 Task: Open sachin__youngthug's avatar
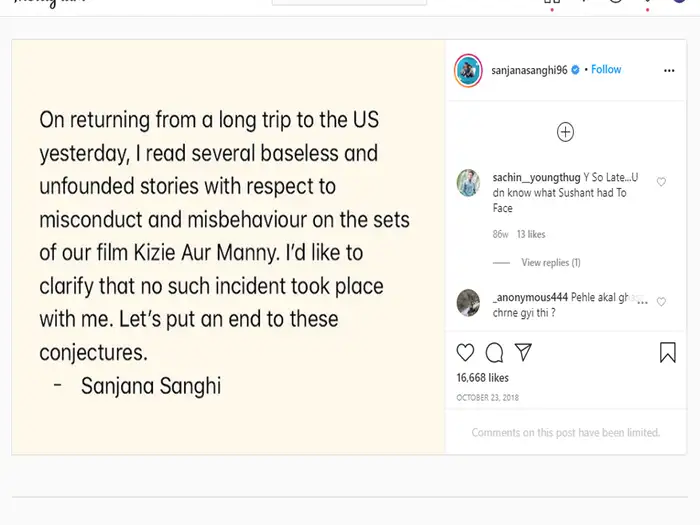tap(469, 182)
